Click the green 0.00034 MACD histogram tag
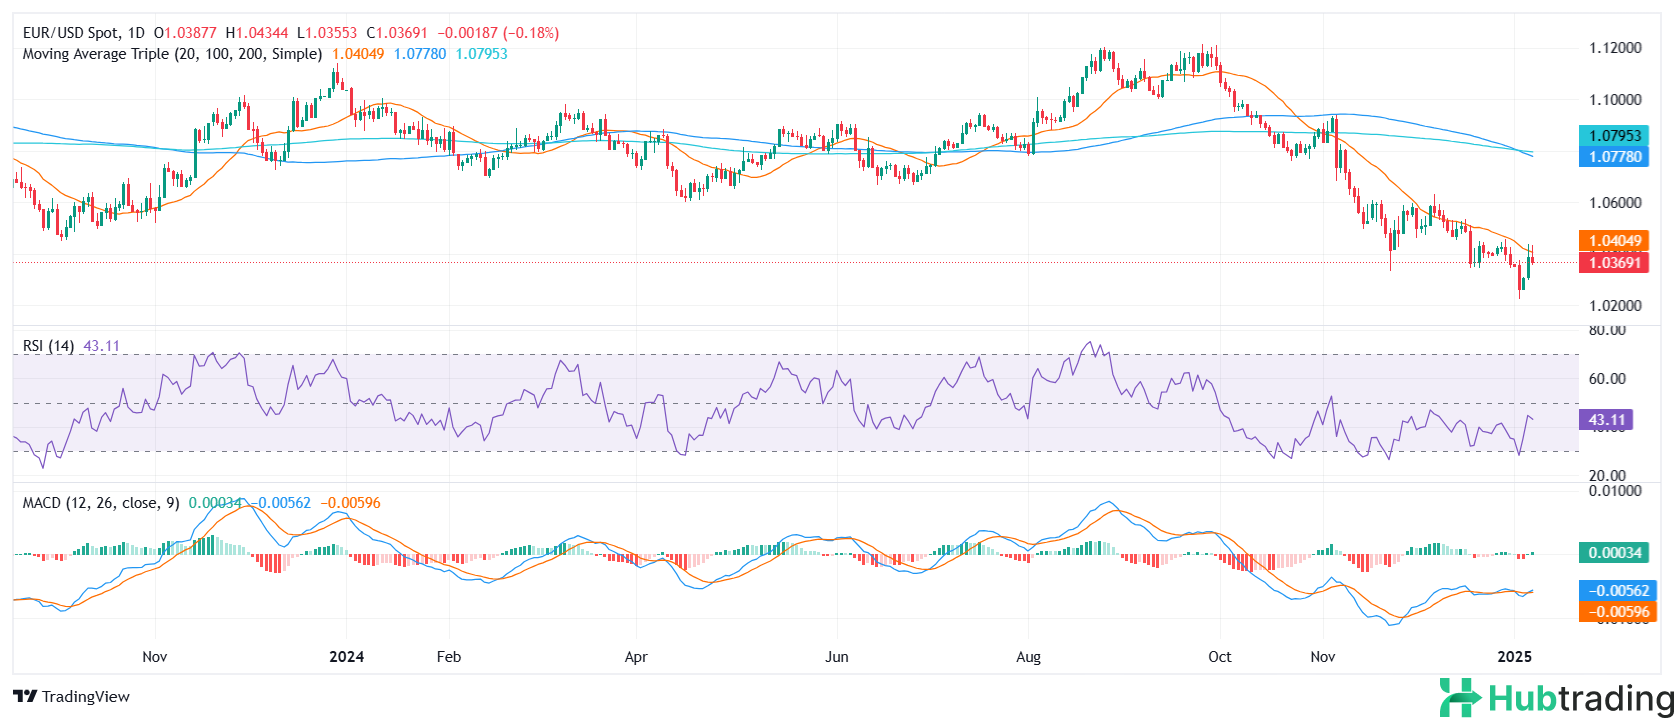1674x718 pixels. [1614, 553]
